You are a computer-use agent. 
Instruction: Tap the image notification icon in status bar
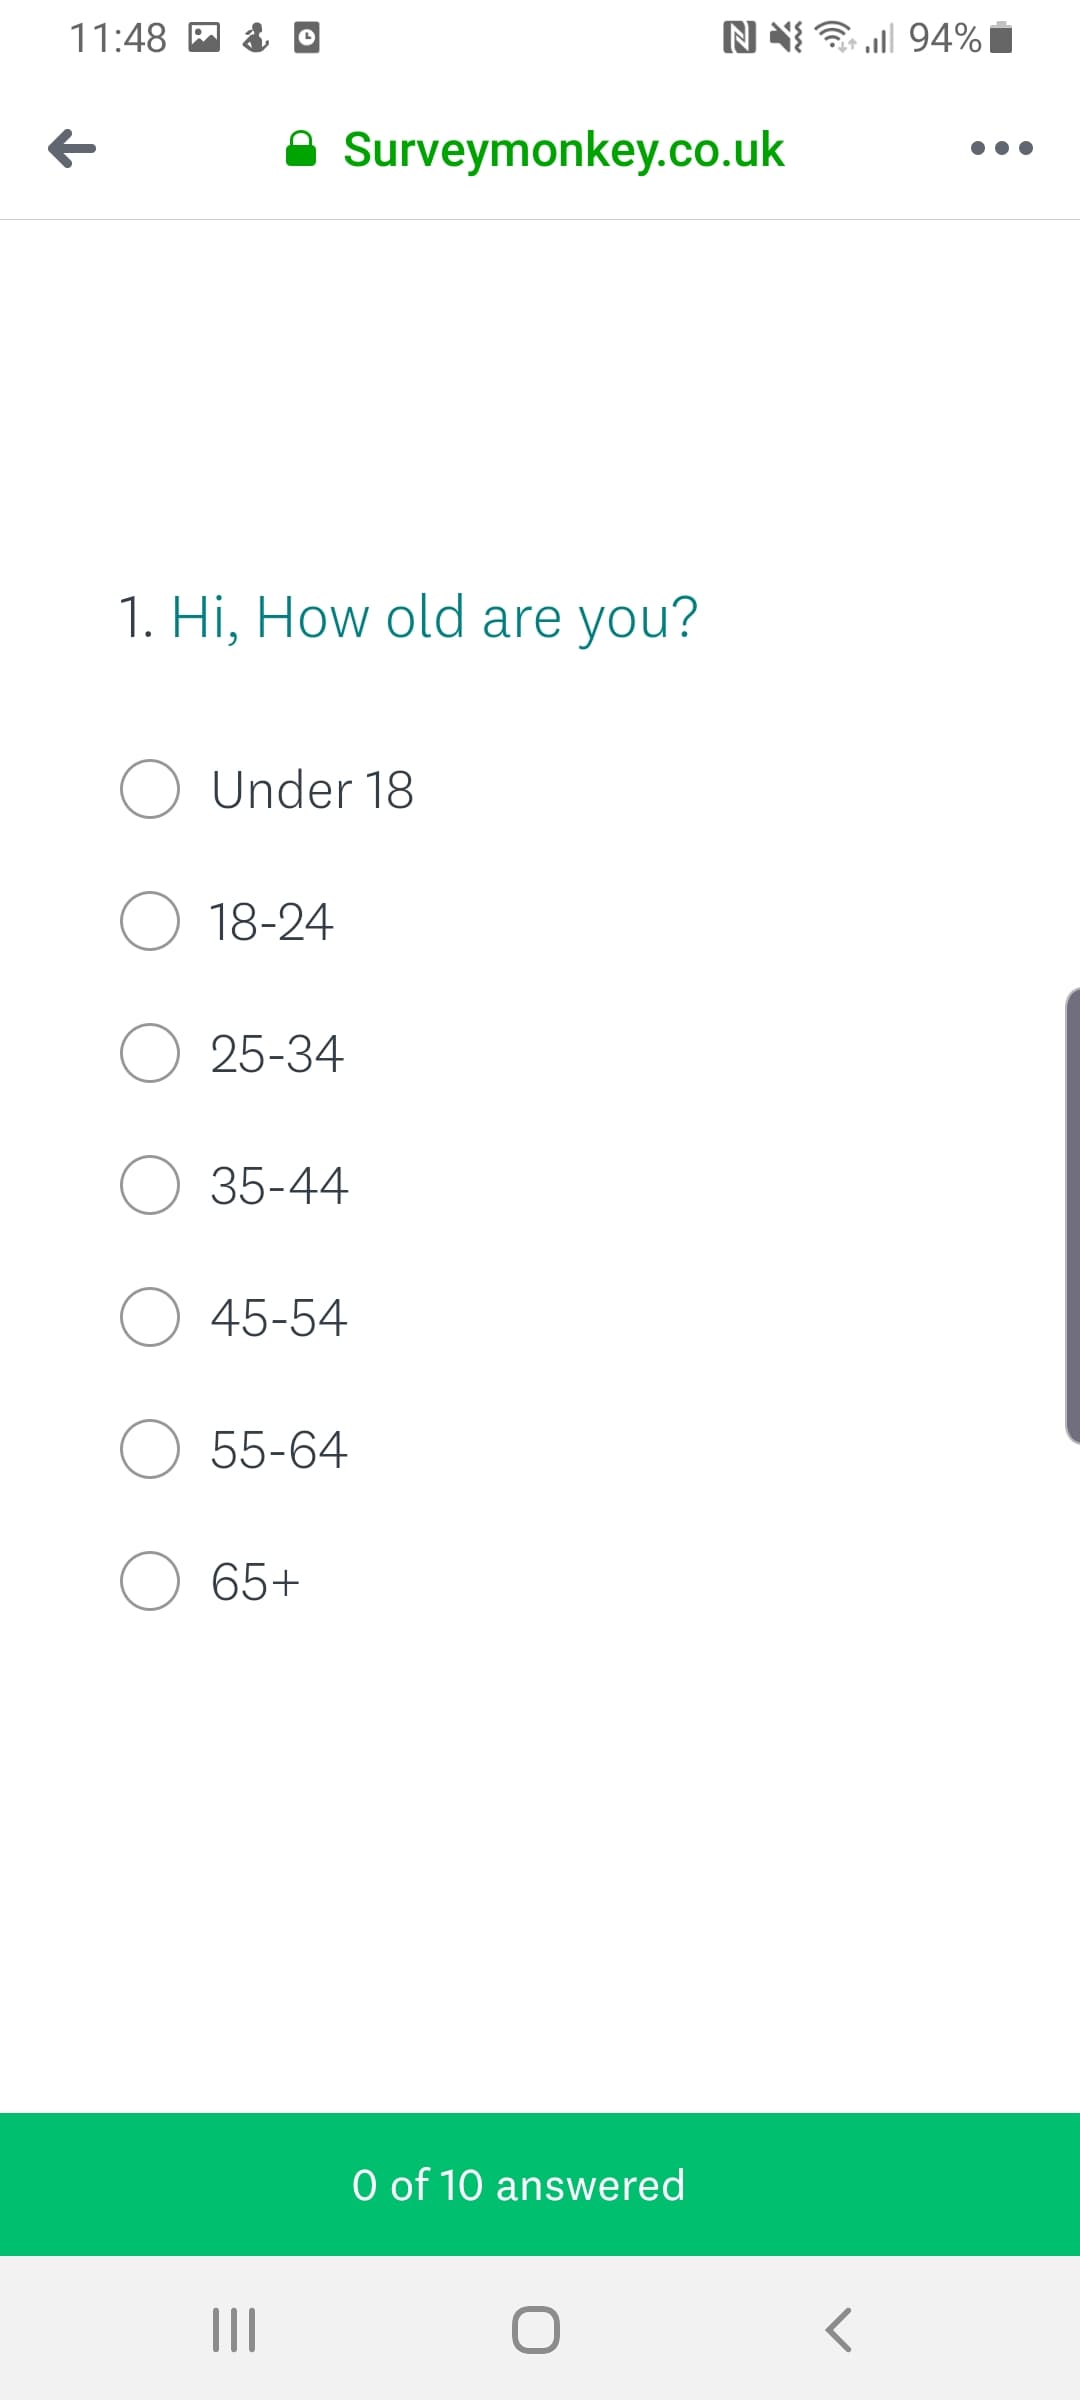[204, 38]
